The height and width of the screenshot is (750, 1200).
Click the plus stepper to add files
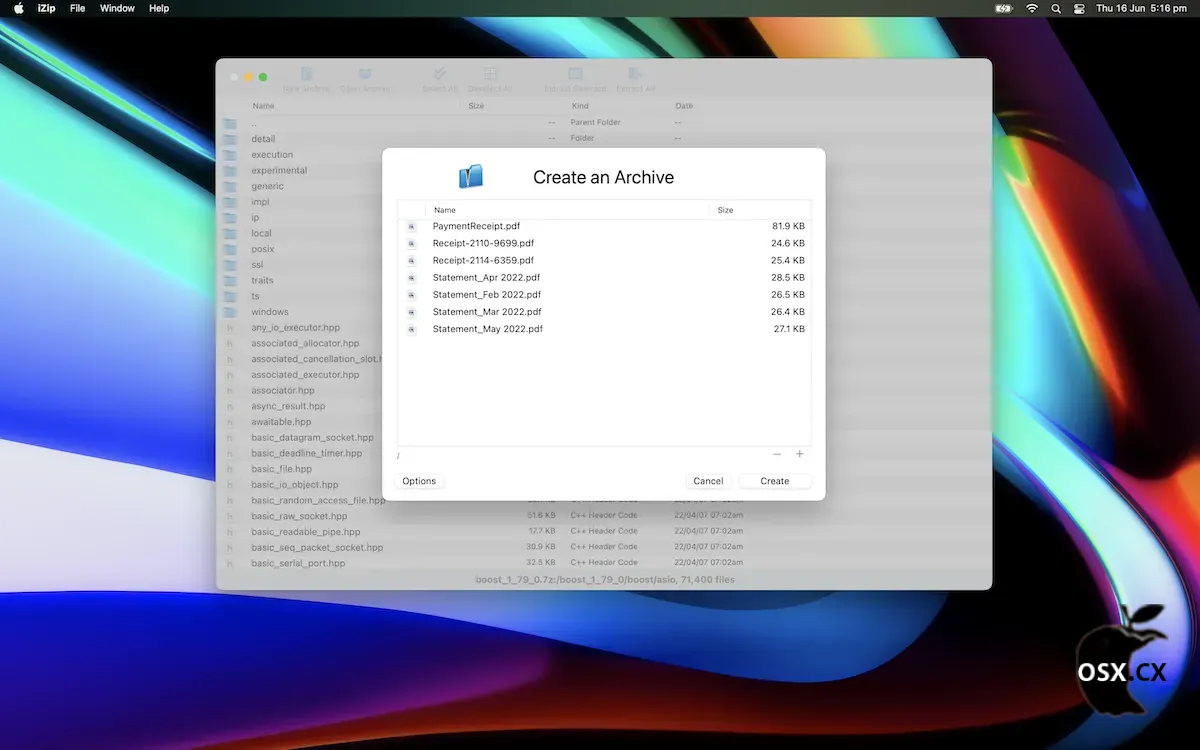coord(799,454)
